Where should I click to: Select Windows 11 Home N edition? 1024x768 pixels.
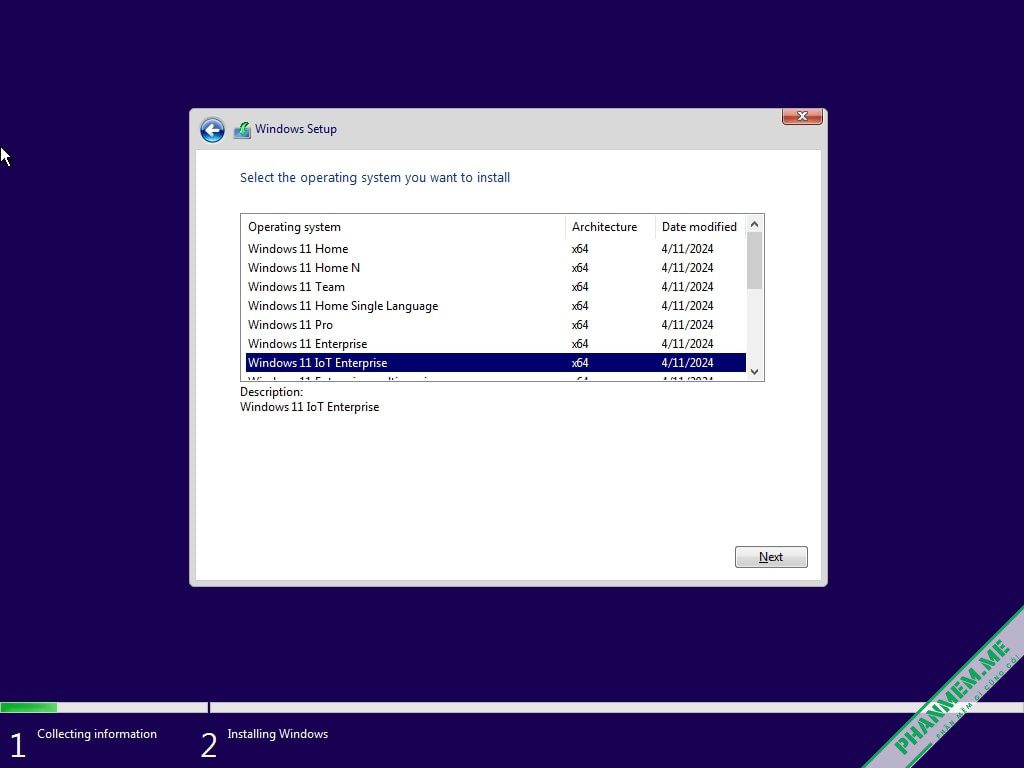point(496,268)
